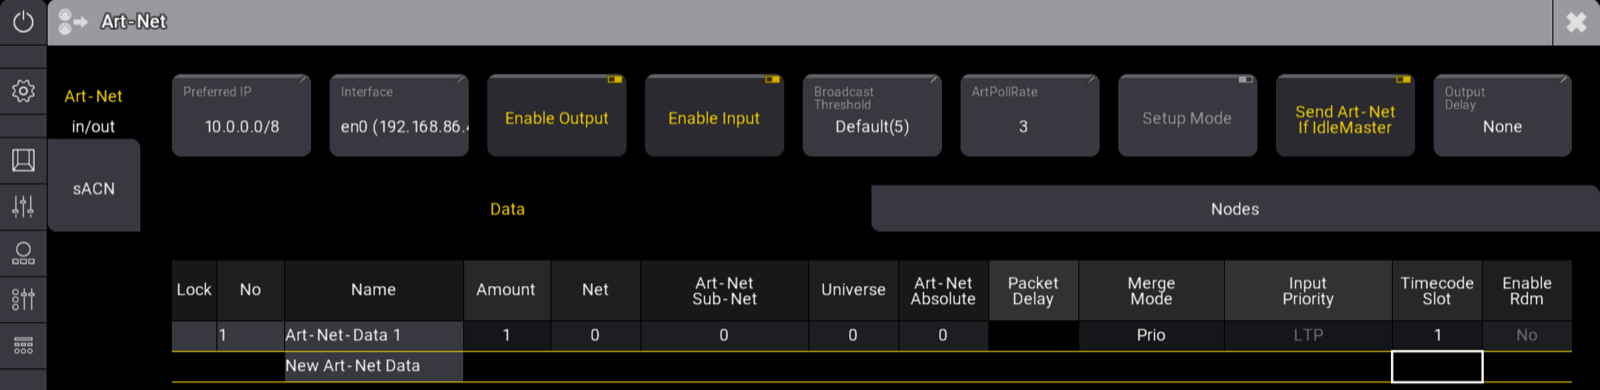Click the empty Packet Delay cell of row 1
The height and width of the screenshot is (390, 1600).
tap(1033, 335)
